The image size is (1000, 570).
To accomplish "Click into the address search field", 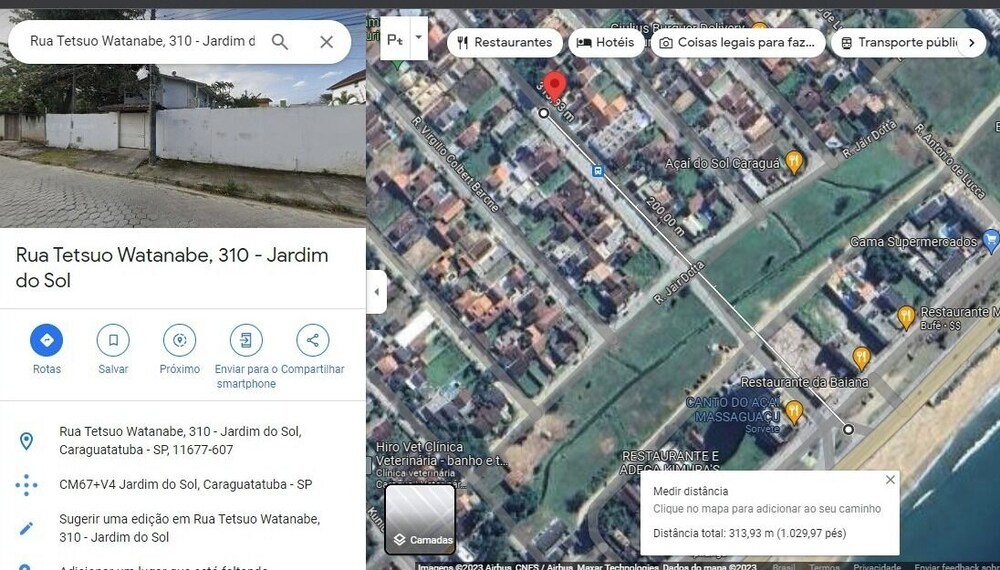I will pos(142,41).
